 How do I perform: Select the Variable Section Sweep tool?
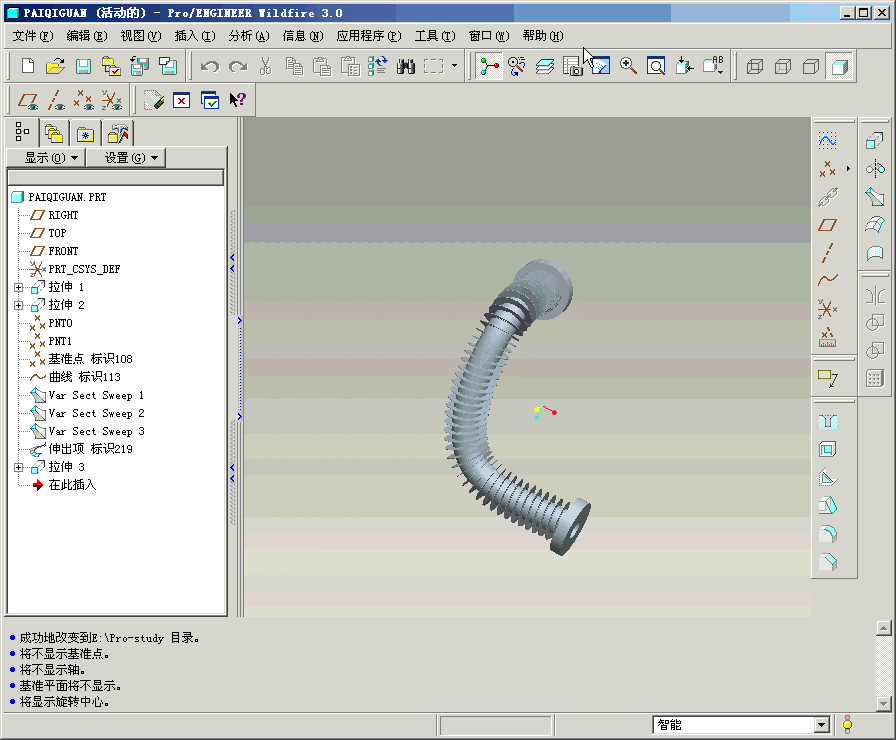click(x=874, y=197)
